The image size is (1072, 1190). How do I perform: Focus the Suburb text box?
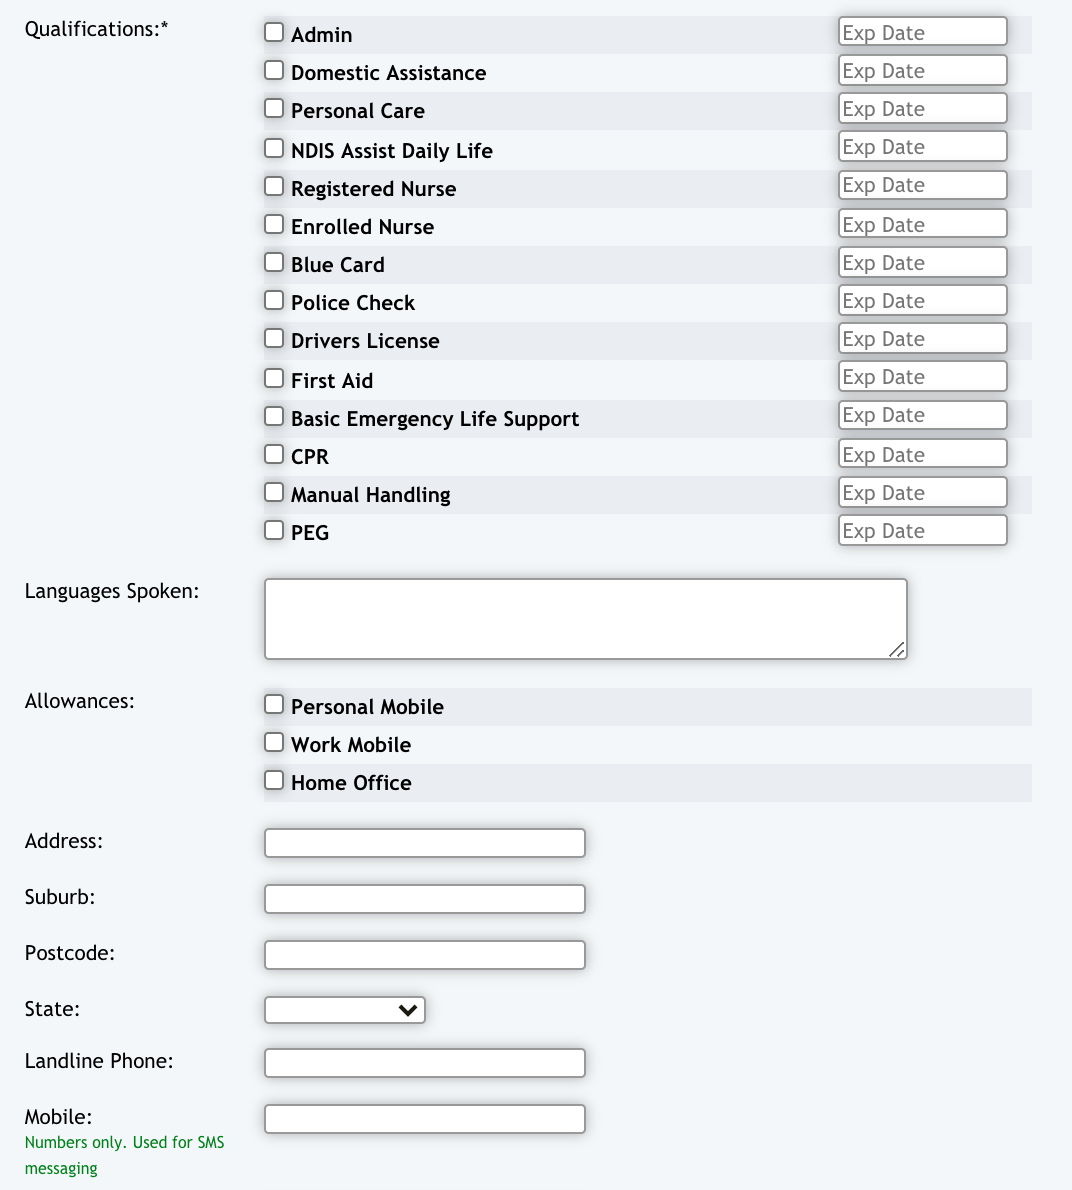425,899
